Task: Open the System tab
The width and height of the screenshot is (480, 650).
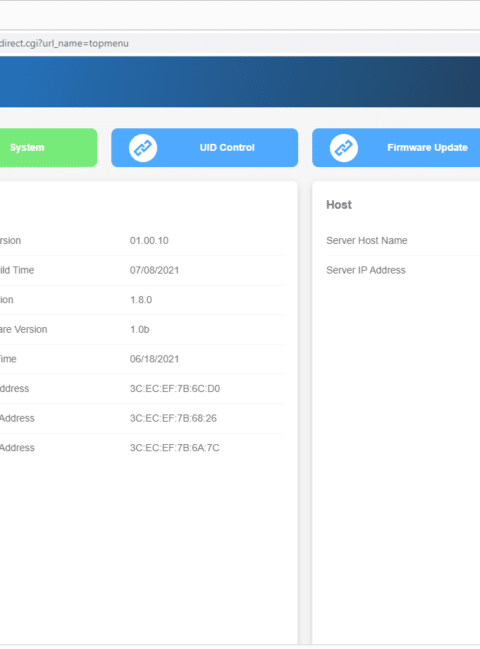Action: click(x=48, y=148)
